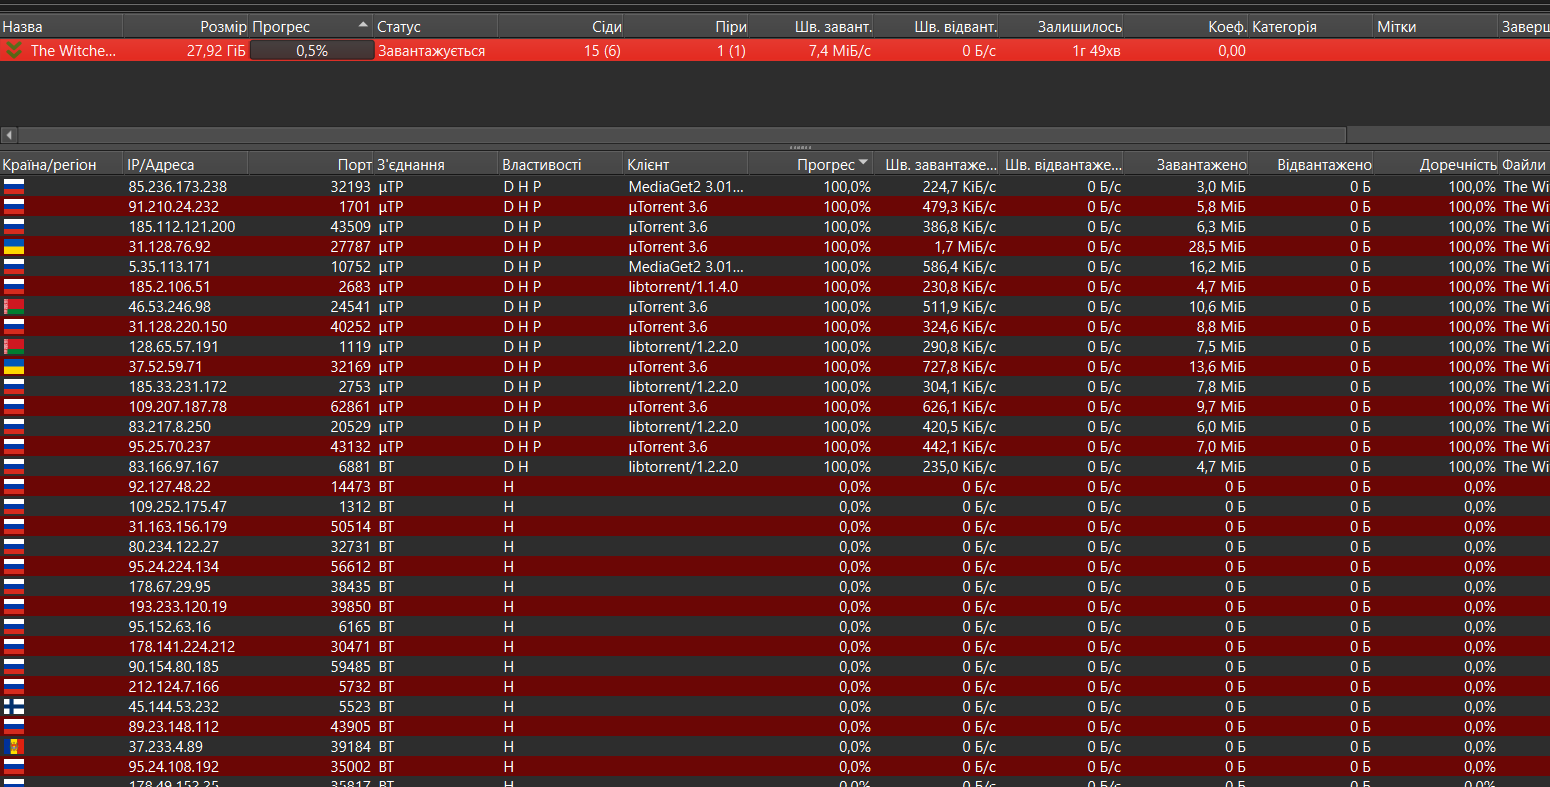Screen dimensions: 1550x787
Task: Click the flag icon for peer 185.112.121.200
Action: [x=14, y=226]
